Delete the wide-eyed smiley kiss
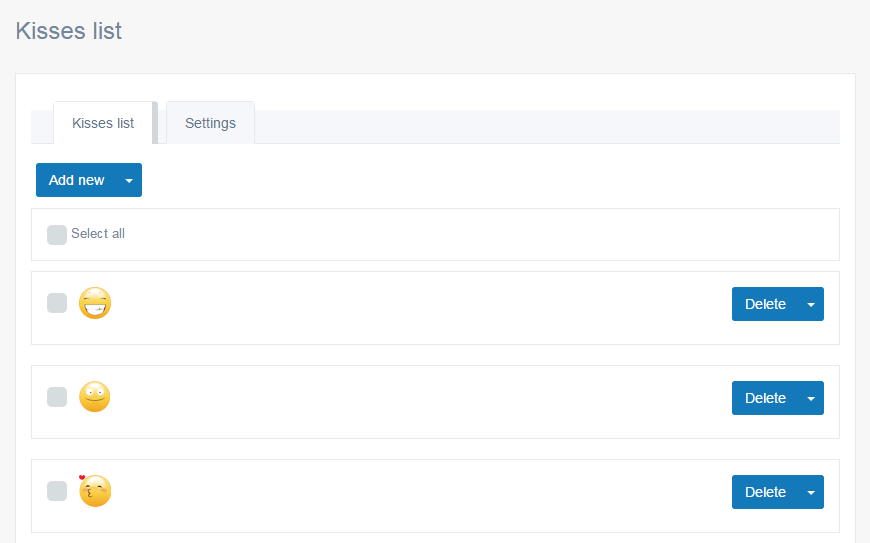Screen dimensions: 870x543 (x=765, y=398)
